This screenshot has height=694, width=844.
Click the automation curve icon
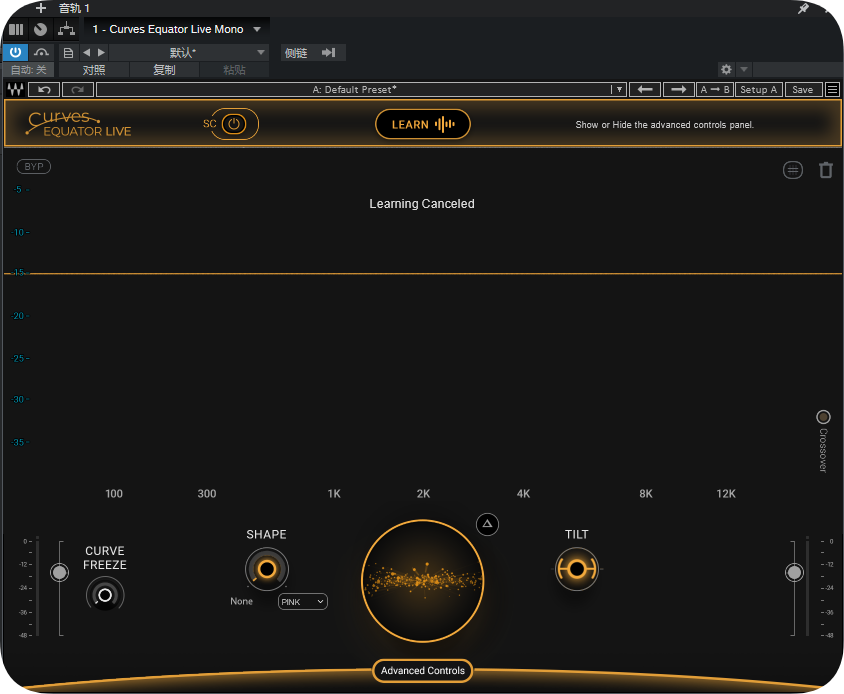[x=41, y=52]
